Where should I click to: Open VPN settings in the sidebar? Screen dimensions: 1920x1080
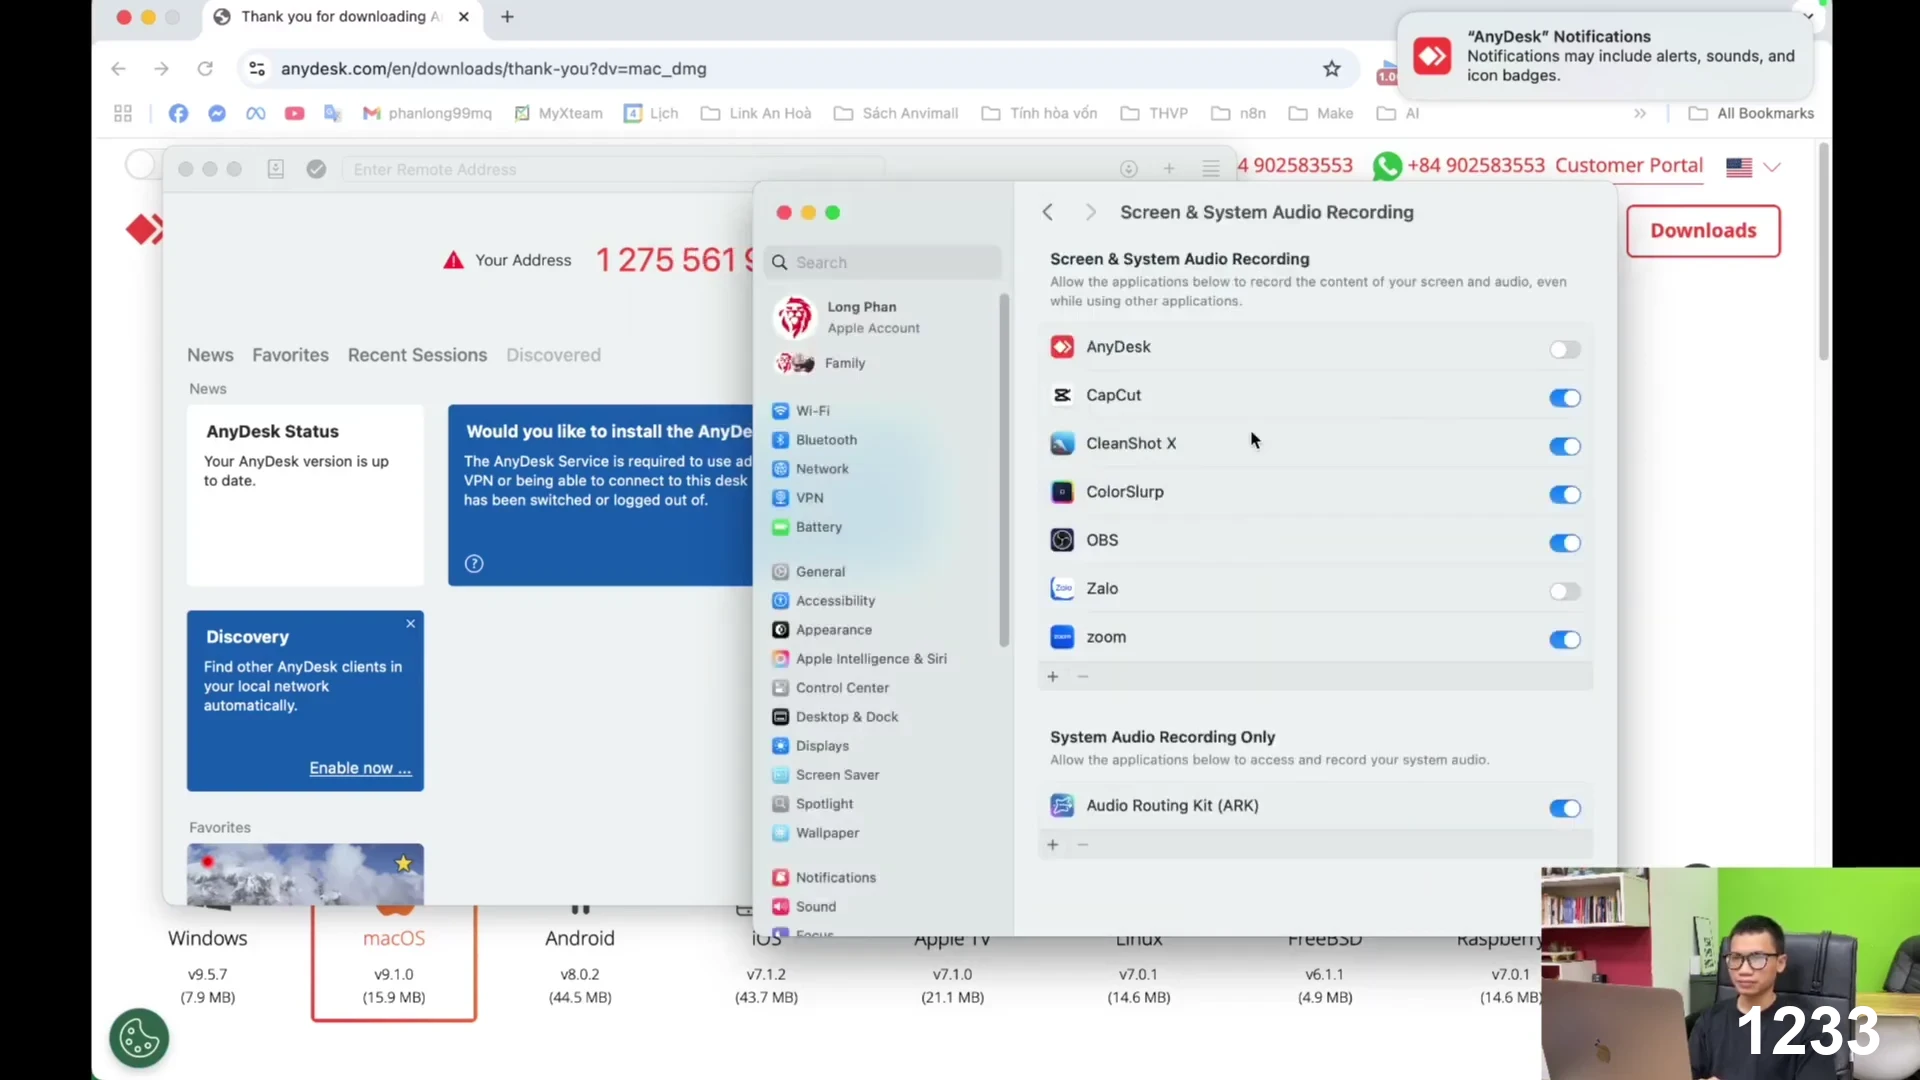tap(798, 498)
